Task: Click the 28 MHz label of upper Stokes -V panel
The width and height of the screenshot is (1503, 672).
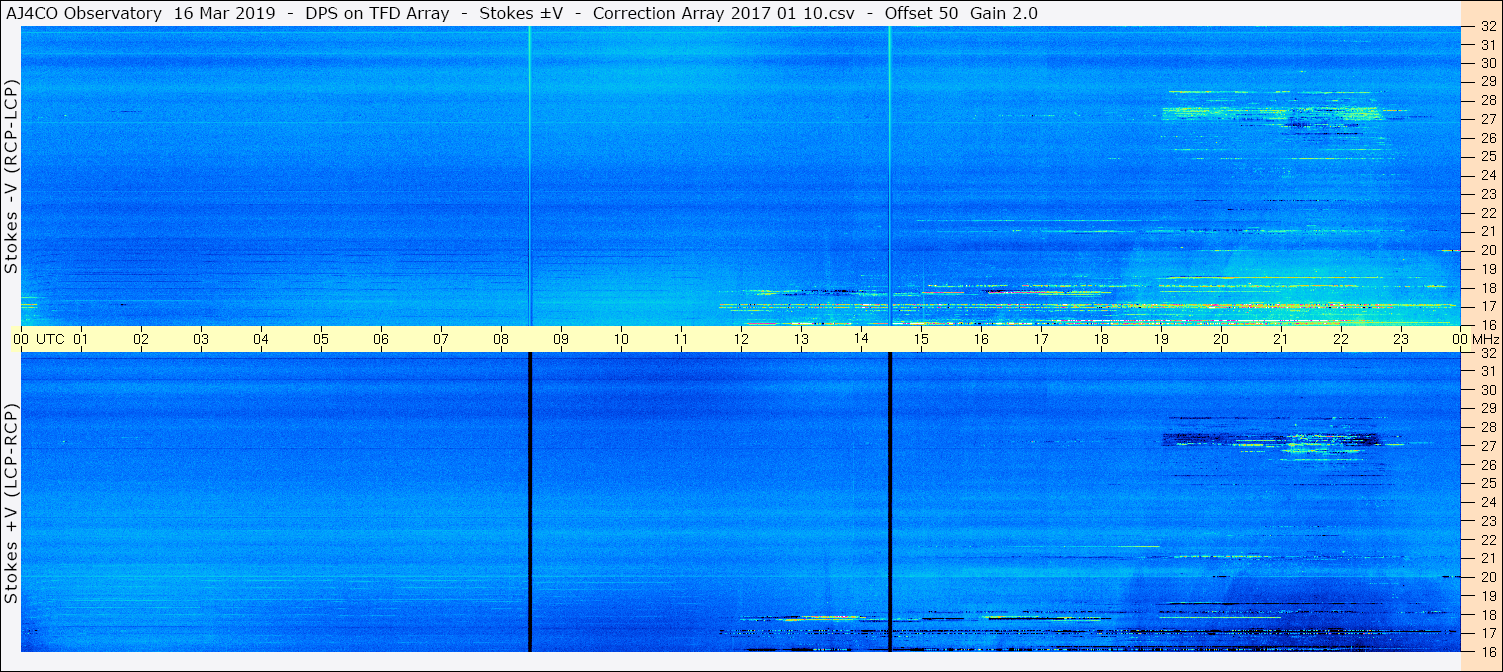Action: coord(1488,100)
